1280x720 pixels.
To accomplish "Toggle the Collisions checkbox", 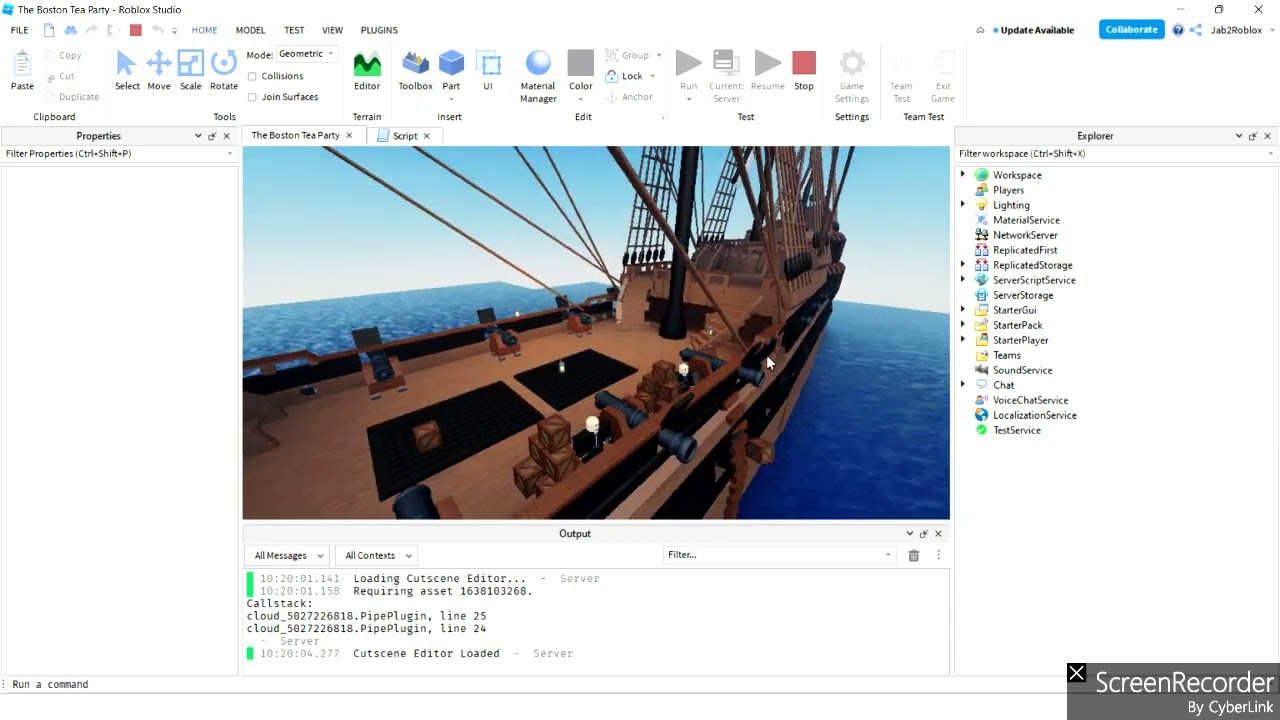I will (x=252, y=76).
